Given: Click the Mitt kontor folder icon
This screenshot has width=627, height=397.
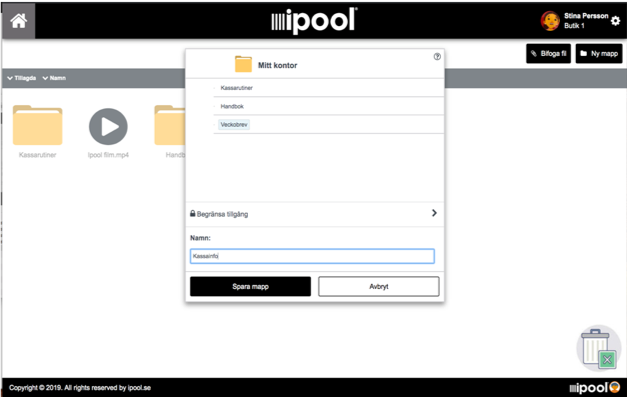Looking at the screenshot, I should pos(244,64).
